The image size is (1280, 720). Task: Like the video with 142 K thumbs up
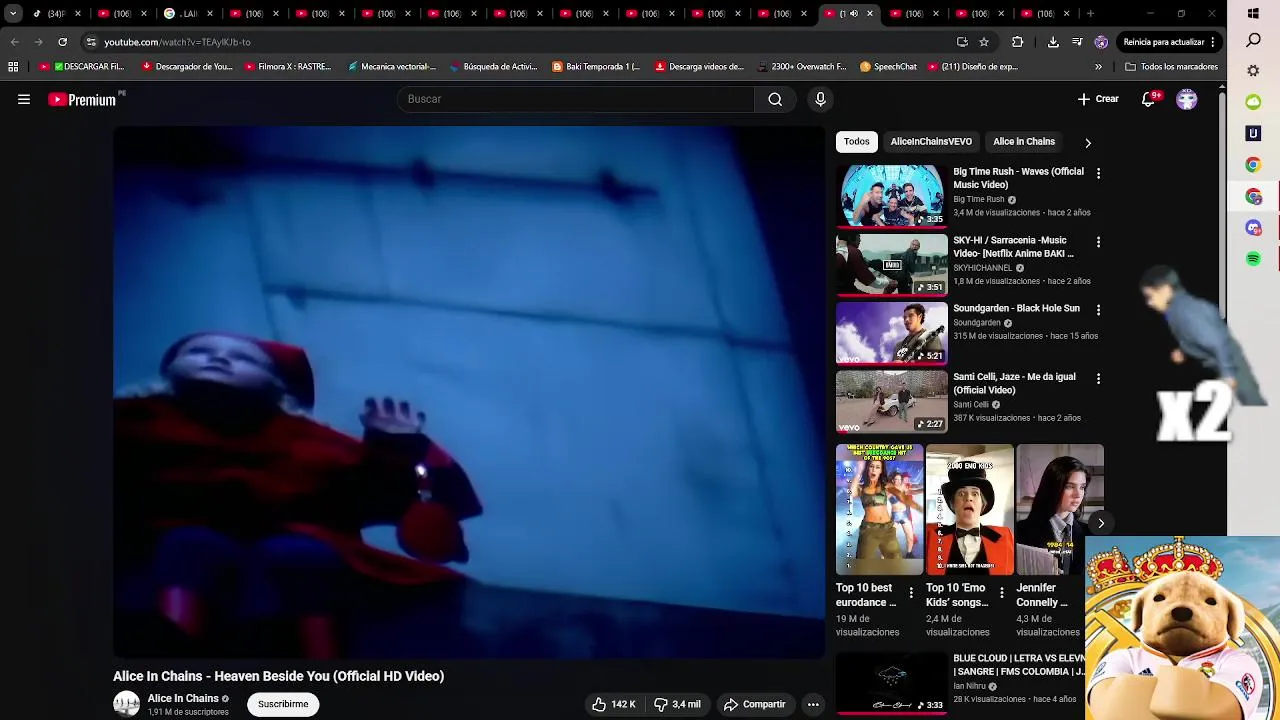pyautogui.click(x=613, y=704)
